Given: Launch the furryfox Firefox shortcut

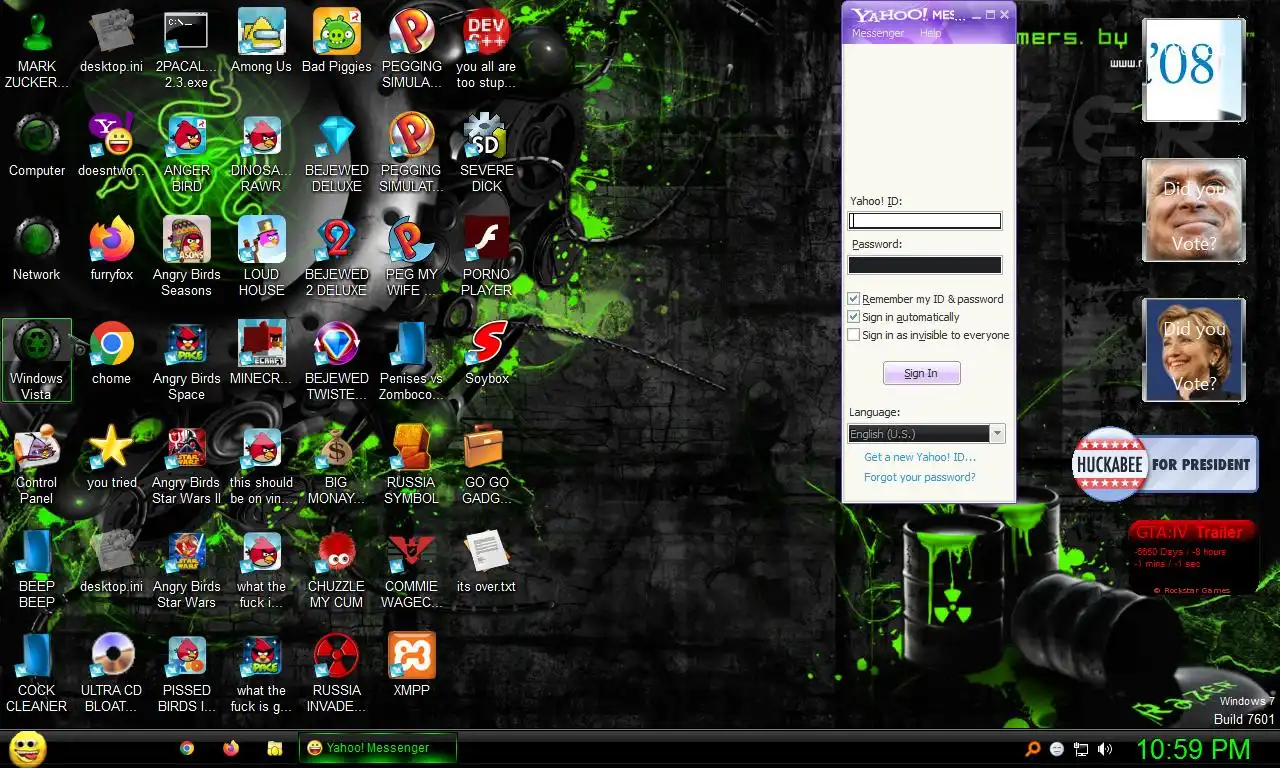Looking at the screenshot, I should (111, 250).
